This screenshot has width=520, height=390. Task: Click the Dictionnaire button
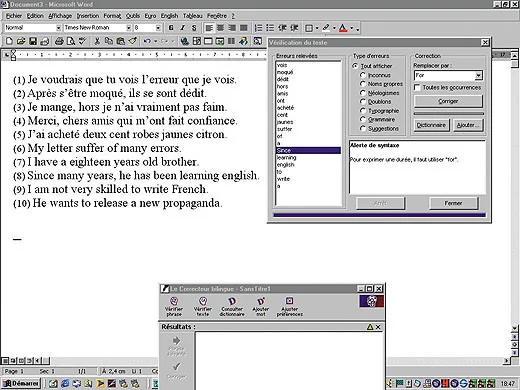431,125
